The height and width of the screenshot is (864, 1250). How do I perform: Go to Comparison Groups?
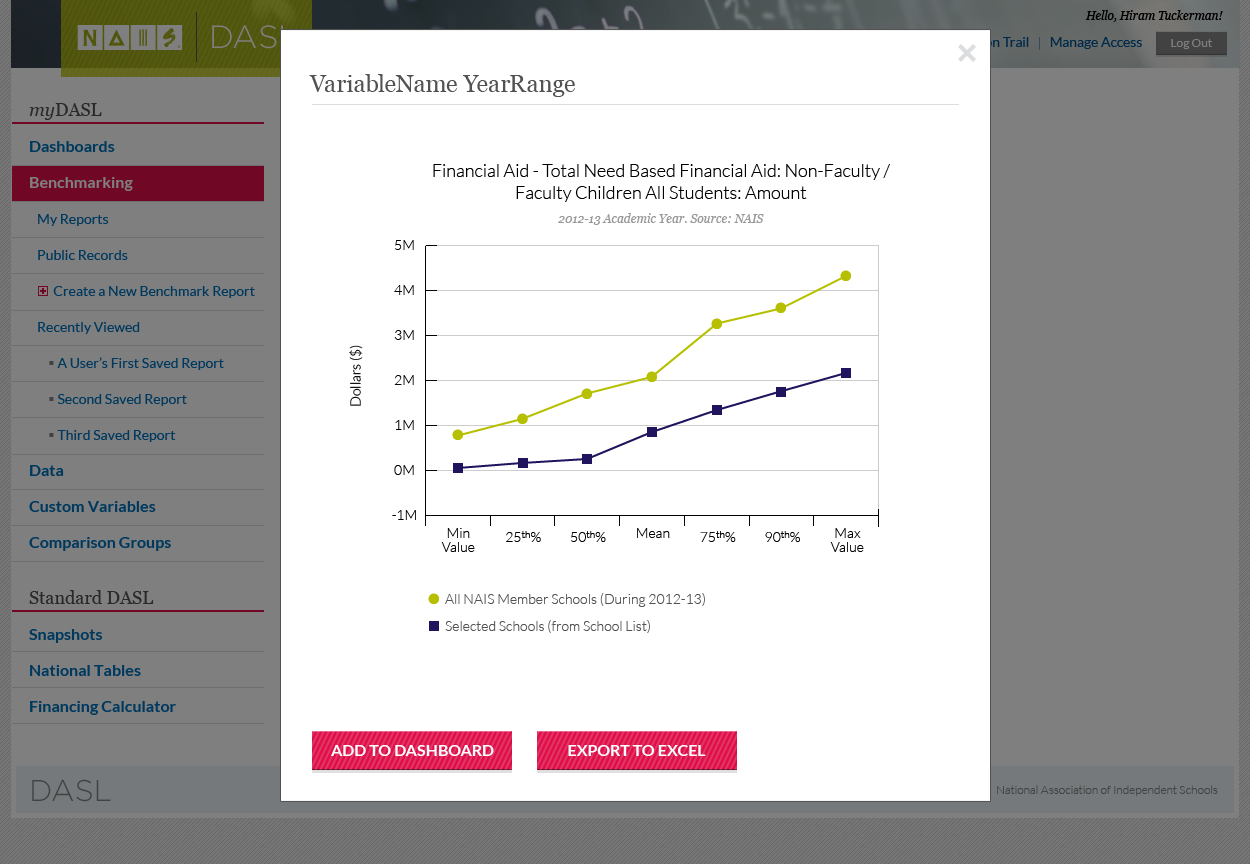pyautogui.click(x=100, y=543)
